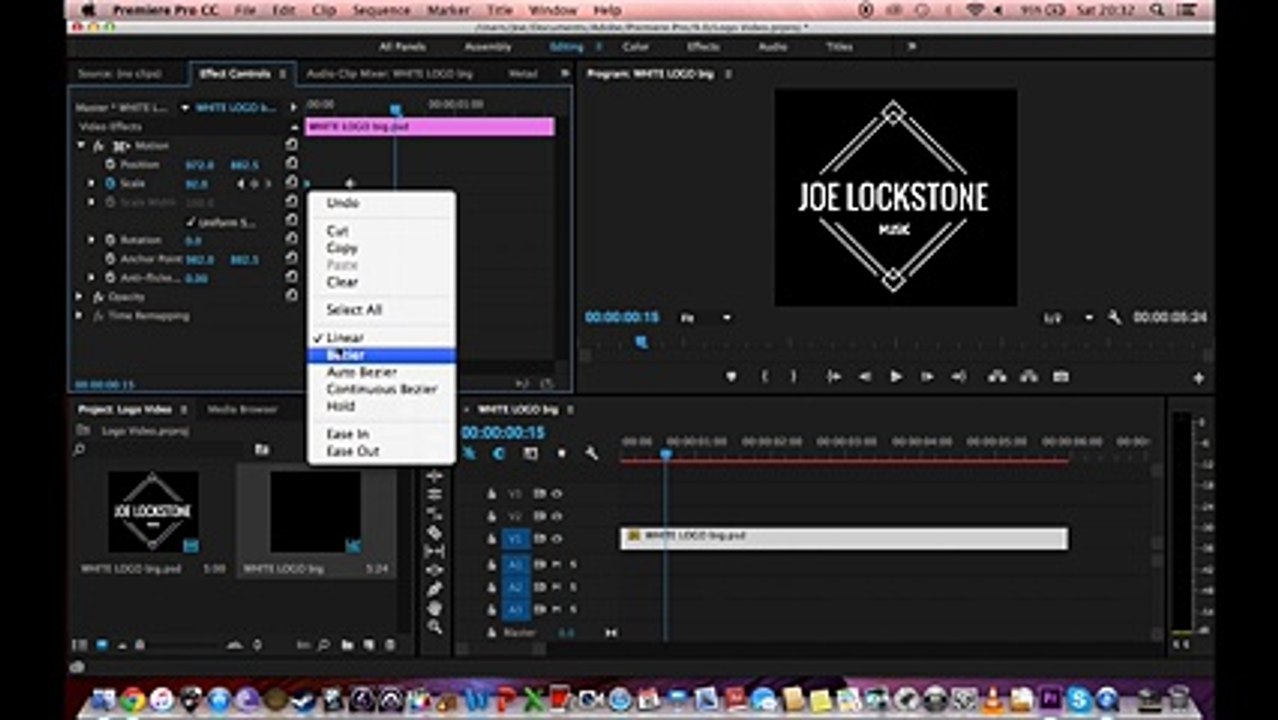Expand the Opacity effect
This screenshot has height=720, width=1278.
click(x=81, y=297)
